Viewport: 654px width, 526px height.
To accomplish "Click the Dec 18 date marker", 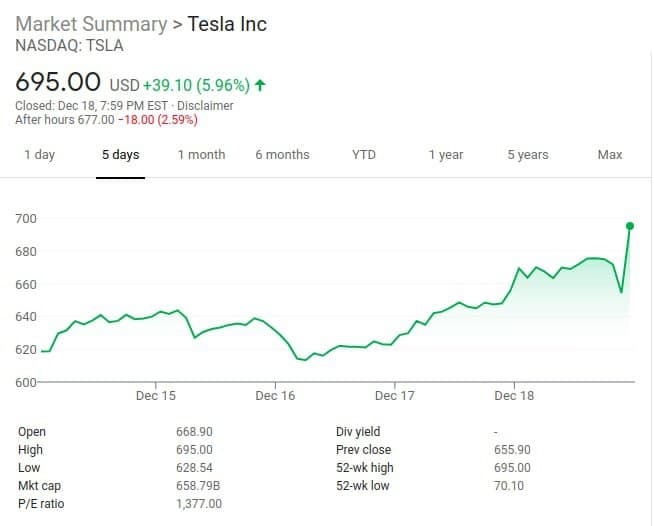I will pos(514,396).
